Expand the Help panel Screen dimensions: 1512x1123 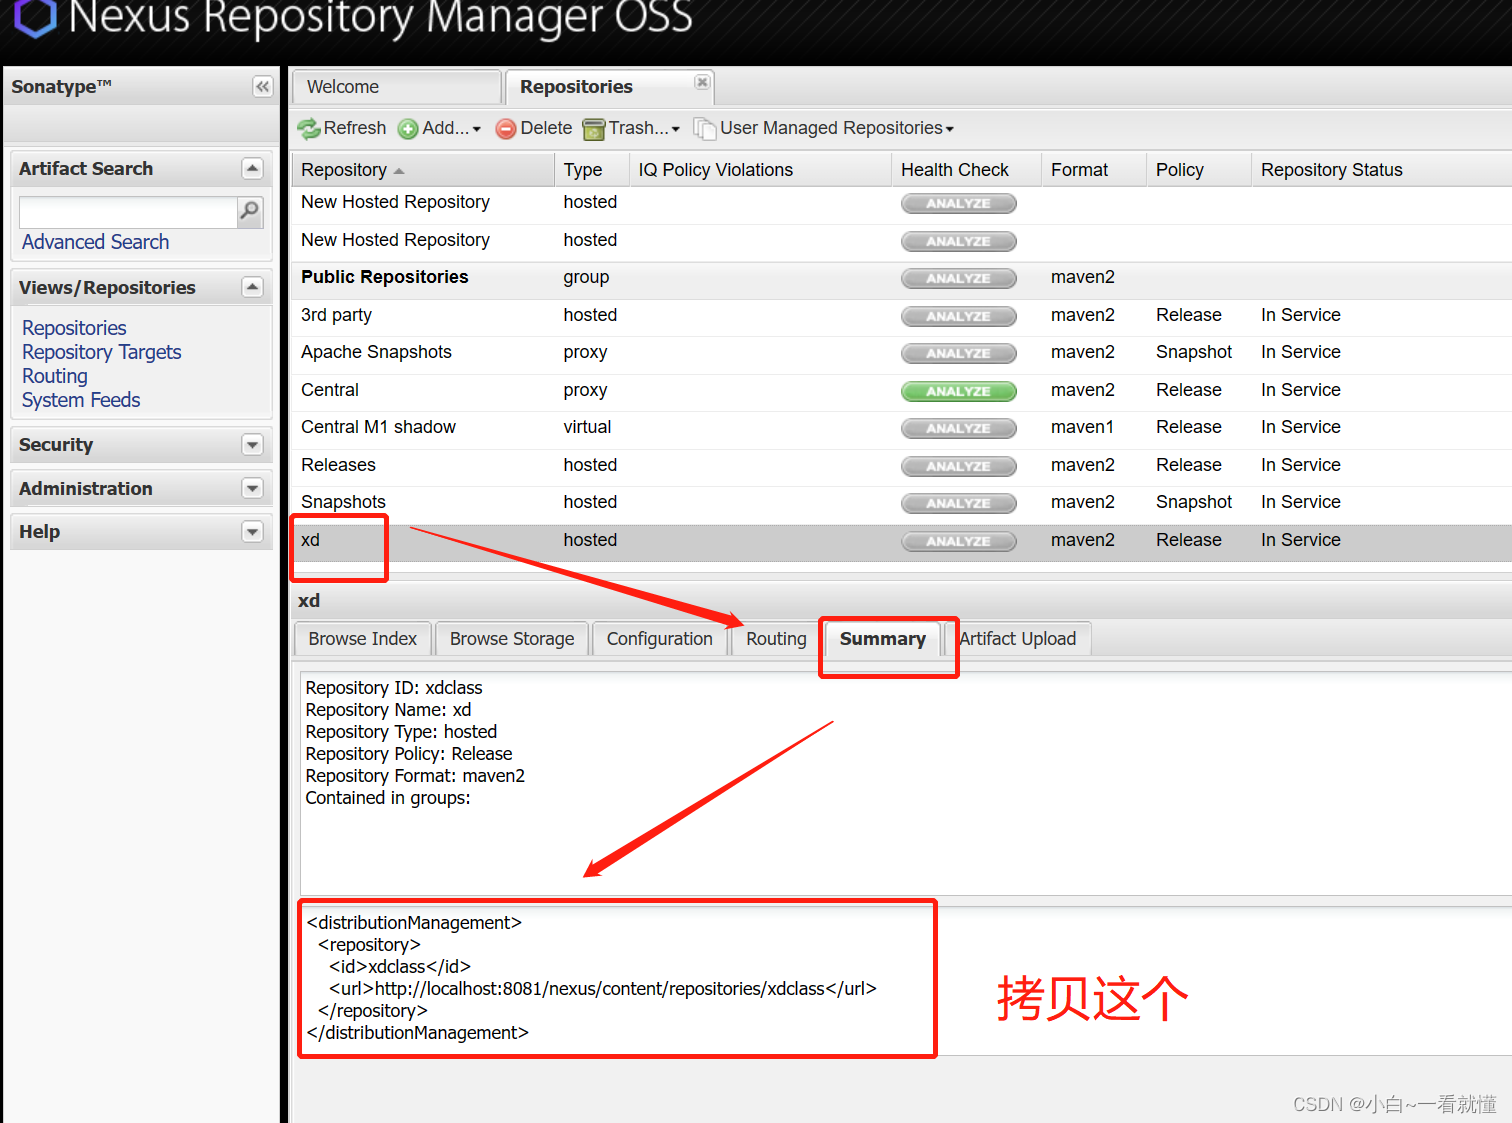tap(252, 532)
